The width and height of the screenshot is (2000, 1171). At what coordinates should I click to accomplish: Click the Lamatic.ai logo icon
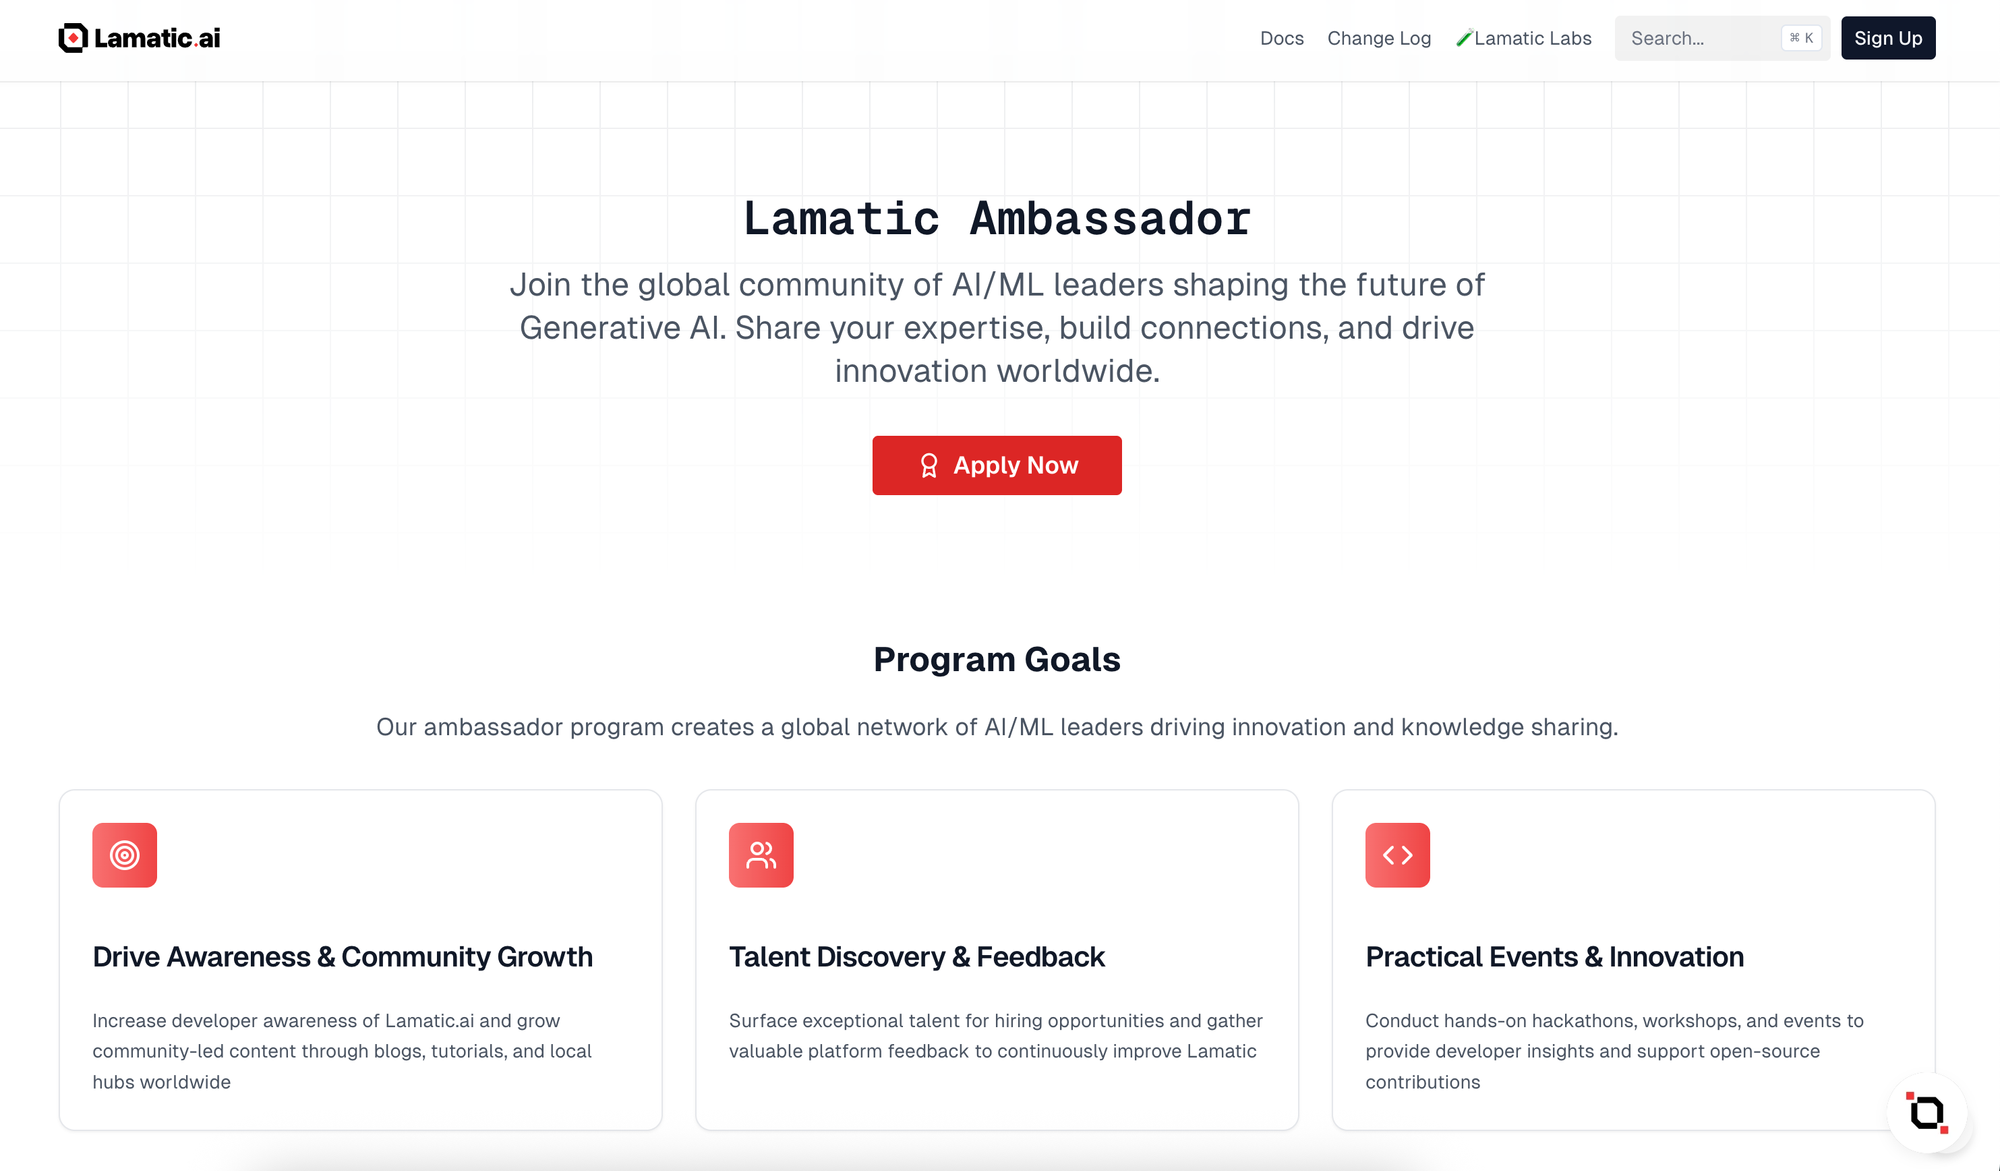tap(73, 38)
